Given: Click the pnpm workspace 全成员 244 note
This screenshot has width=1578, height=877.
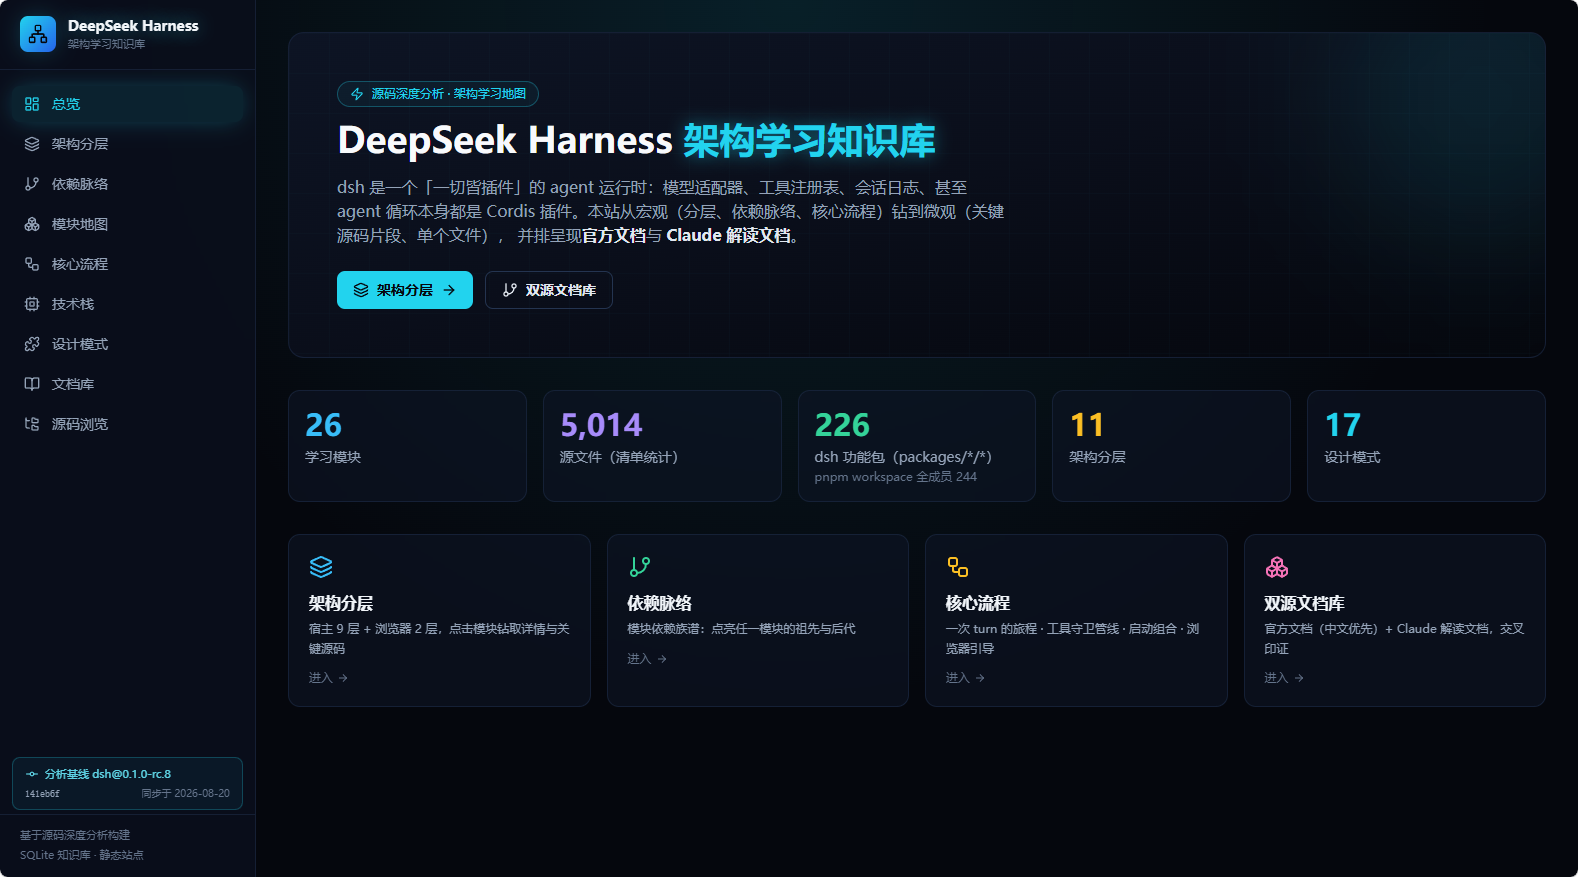Looking at the screenshot, I should [x=896, y=477].
